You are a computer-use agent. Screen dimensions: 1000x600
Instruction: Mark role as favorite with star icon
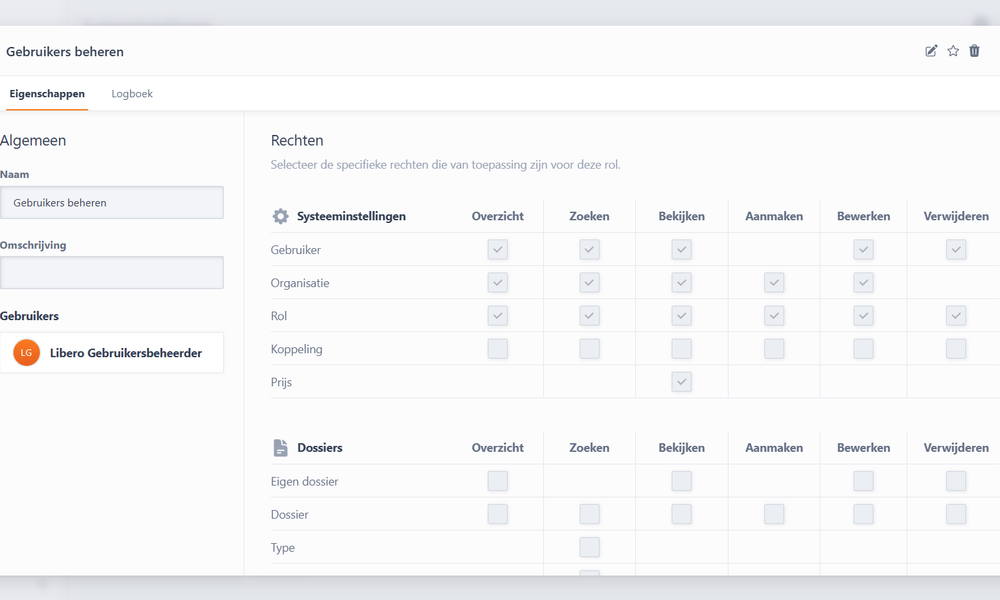point(953,51)
